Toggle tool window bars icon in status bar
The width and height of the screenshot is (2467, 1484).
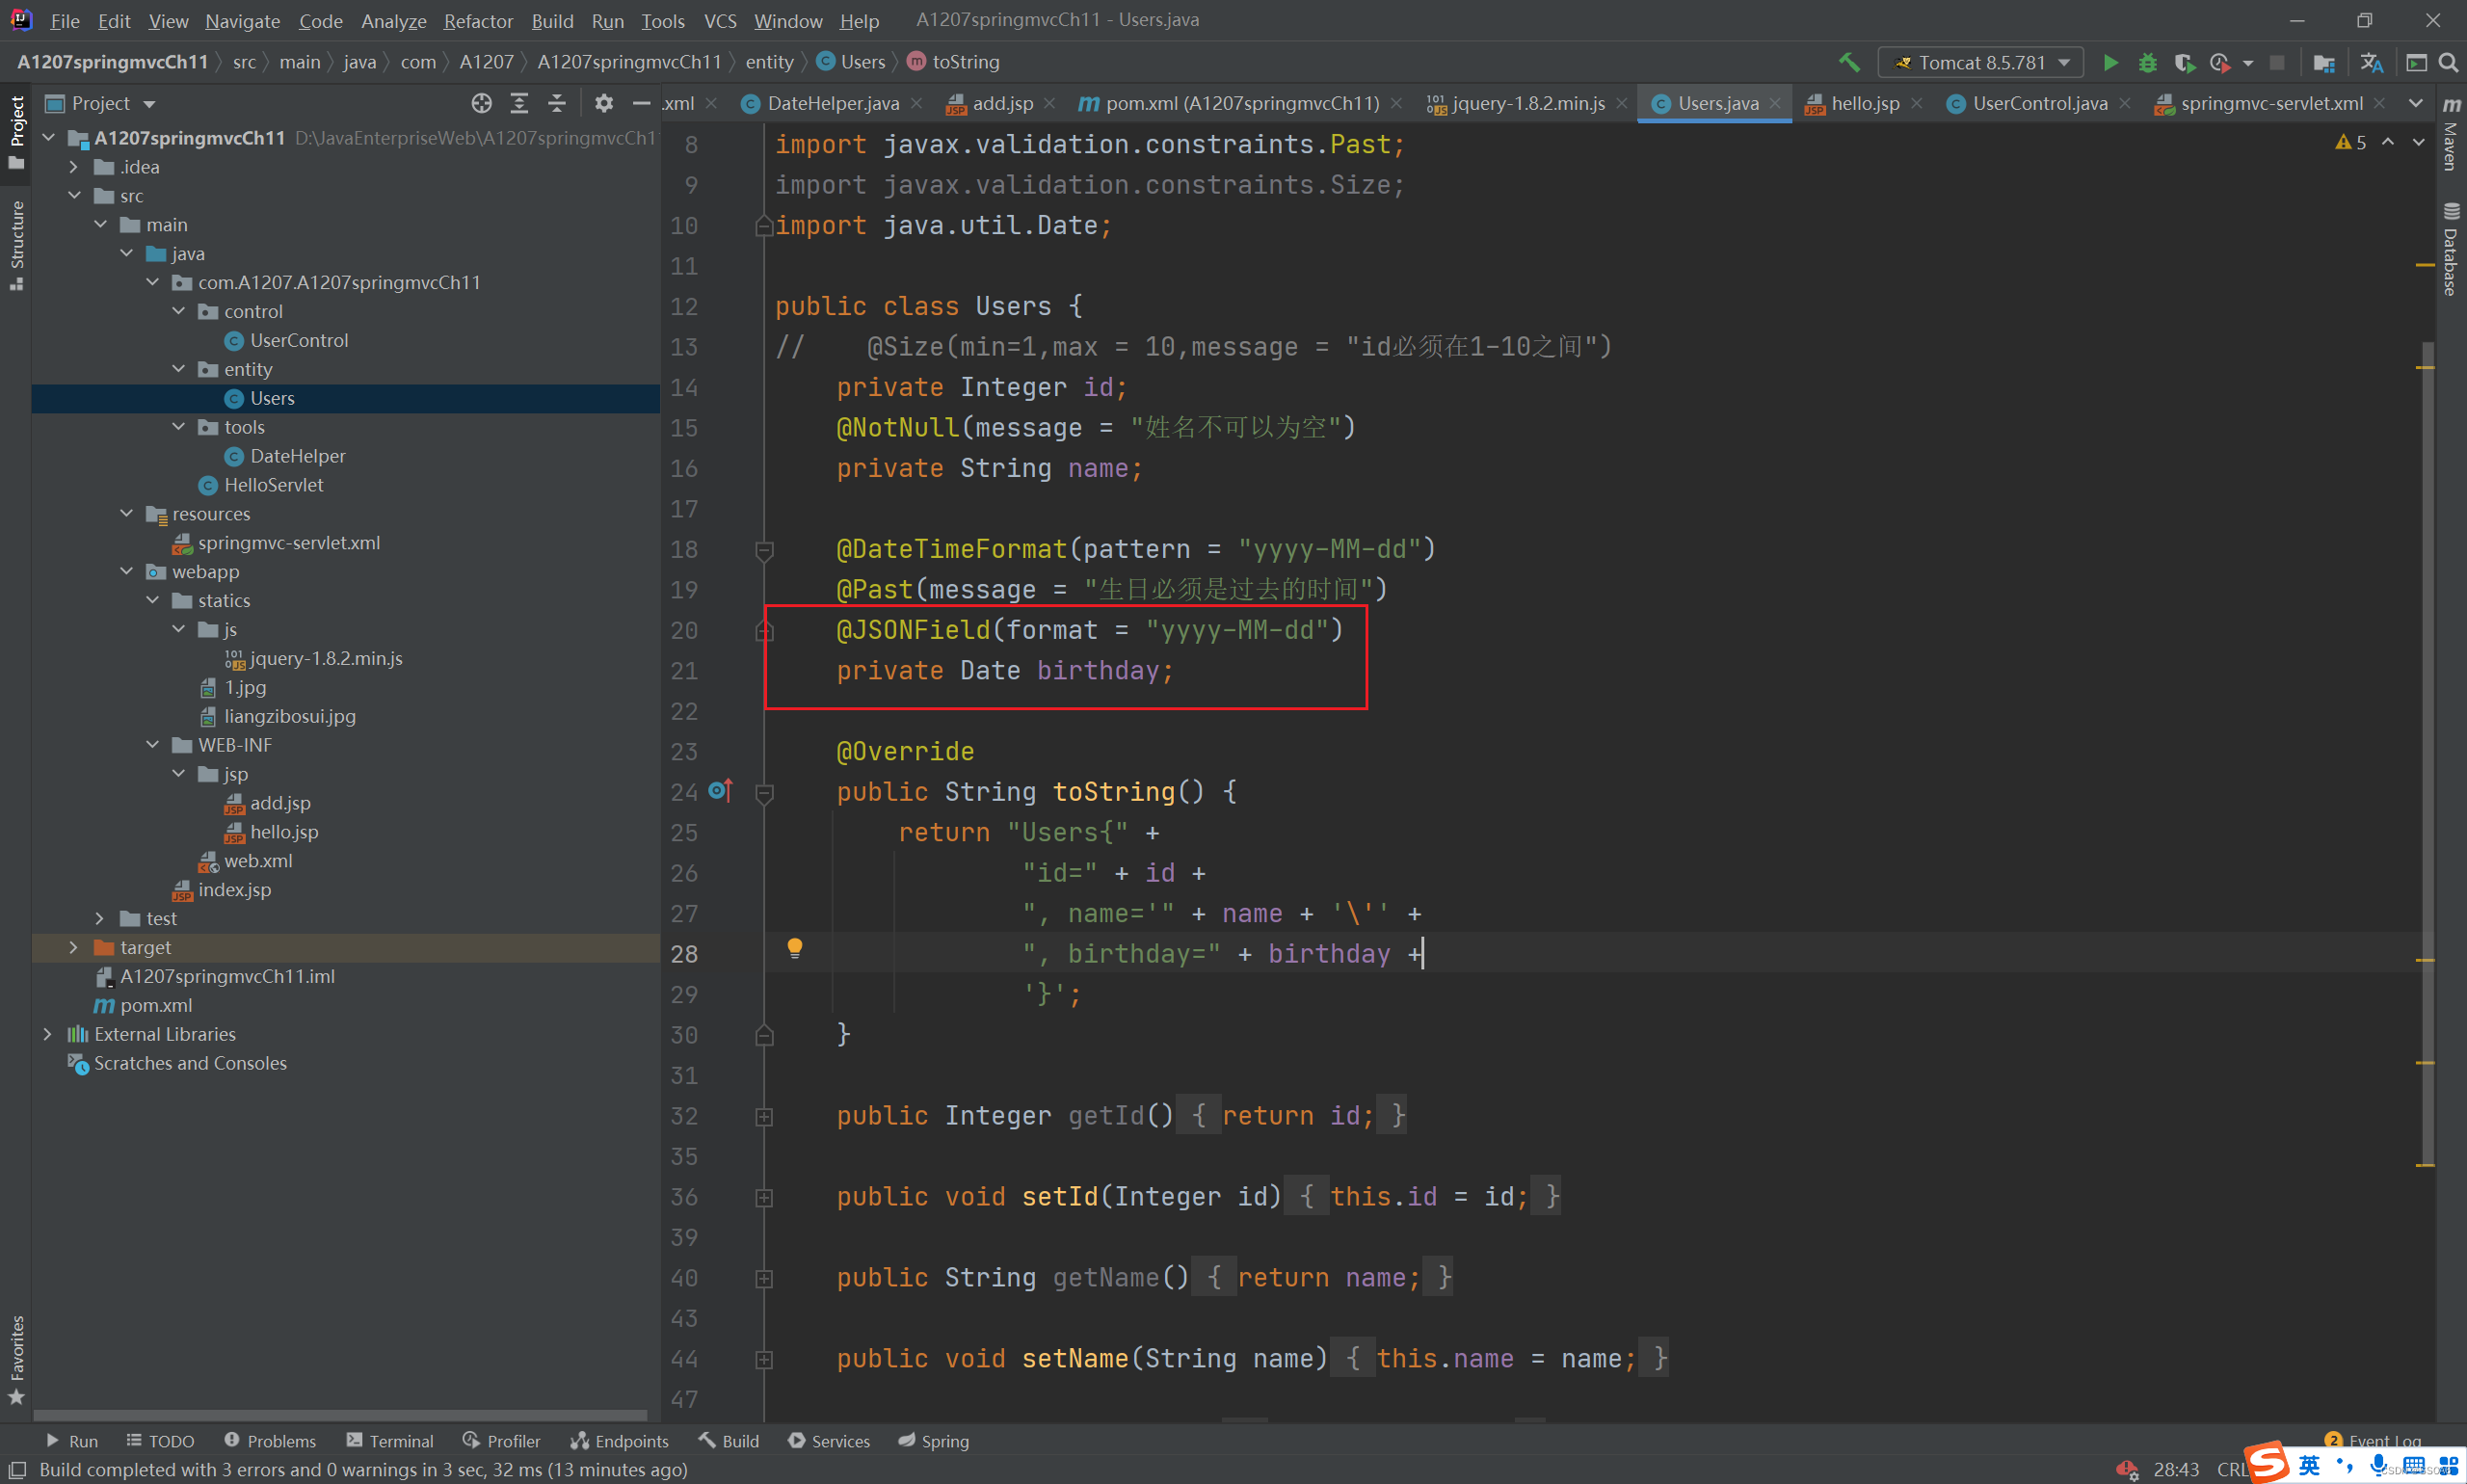click(x=17, y=1469)
